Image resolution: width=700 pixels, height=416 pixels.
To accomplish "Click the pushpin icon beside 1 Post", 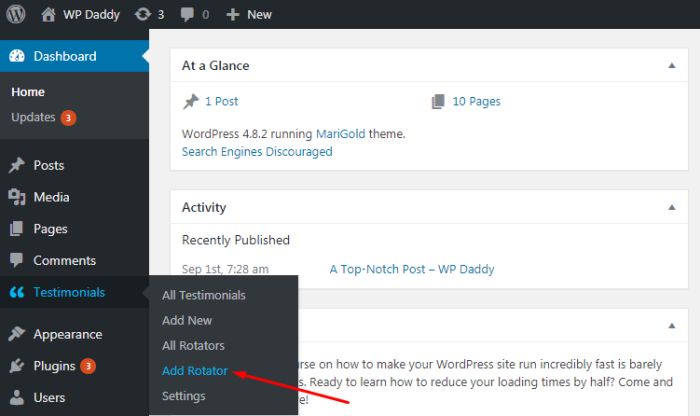I will pos(191,101).
